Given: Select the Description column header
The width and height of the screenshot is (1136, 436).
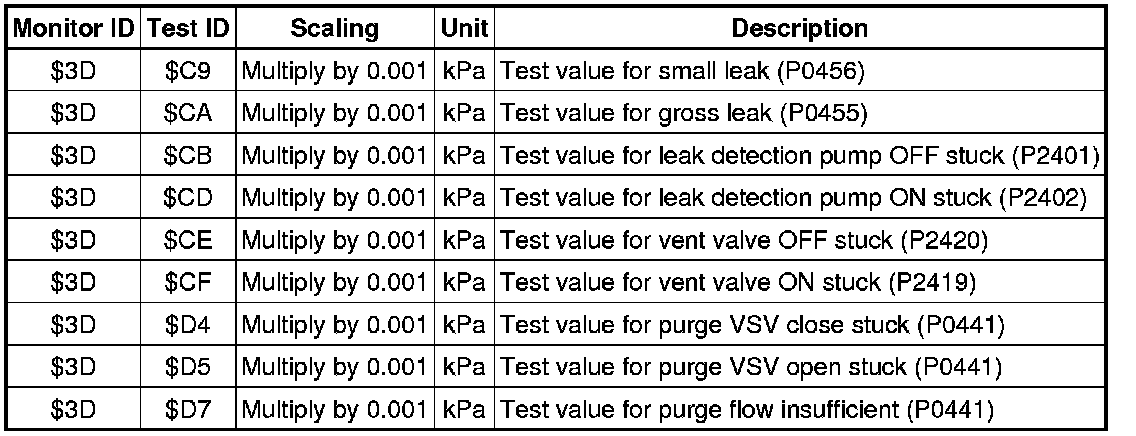Looking at the screenshot, I should click(800, 29).
